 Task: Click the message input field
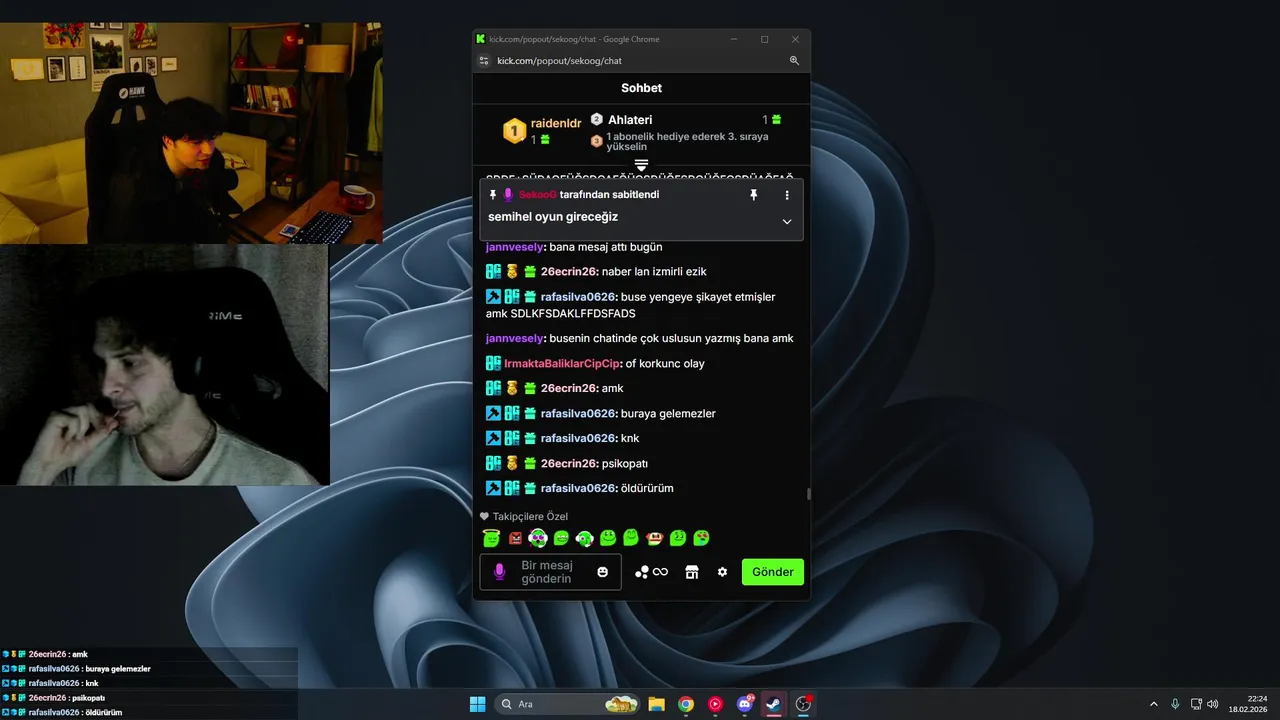pyautogui.click(x=550, y=572)
